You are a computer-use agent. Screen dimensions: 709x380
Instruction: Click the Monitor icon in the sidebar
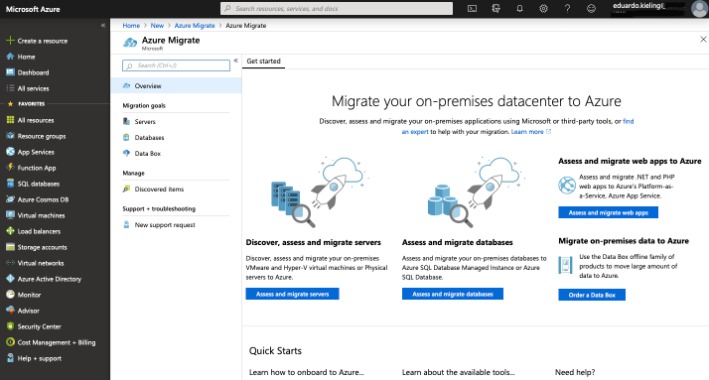coord(10,294)
